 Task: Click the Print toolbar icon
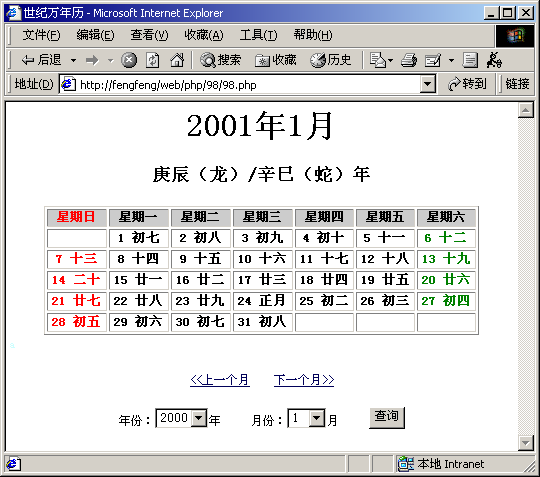pyautogui.click(x=409, y=60)
